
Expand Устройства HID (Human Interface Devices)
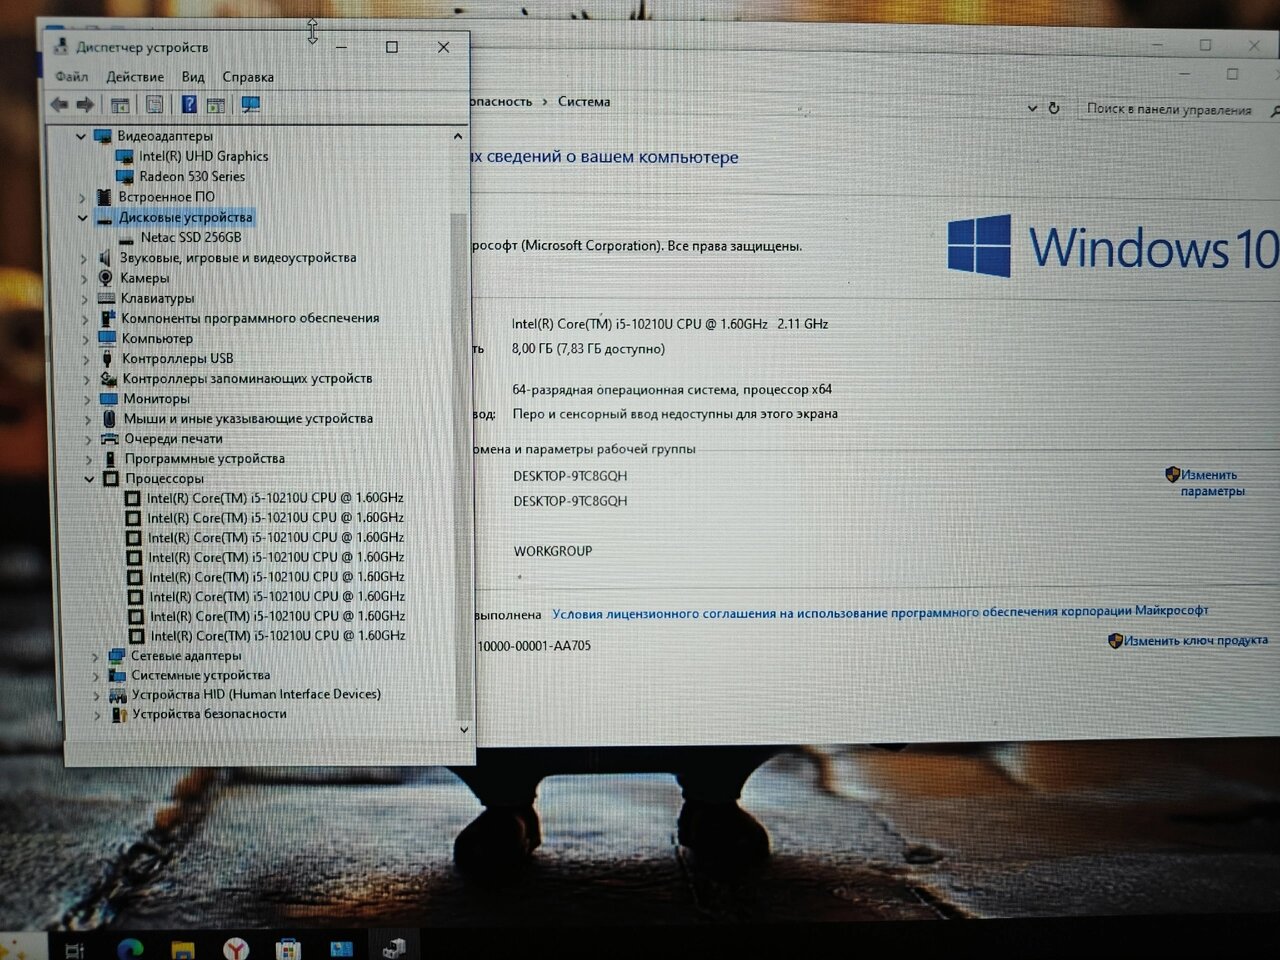96,695
